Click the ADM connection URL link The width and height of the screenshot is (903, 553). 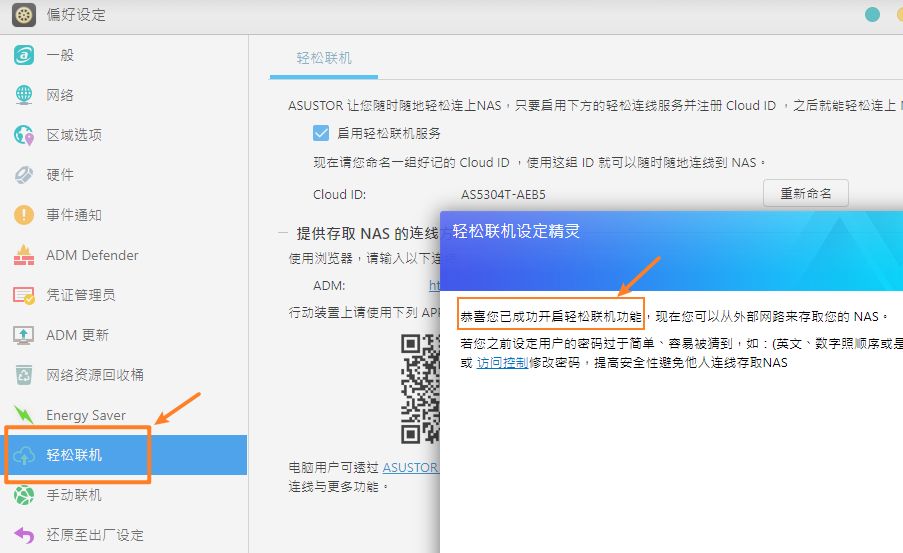(434, 285)
